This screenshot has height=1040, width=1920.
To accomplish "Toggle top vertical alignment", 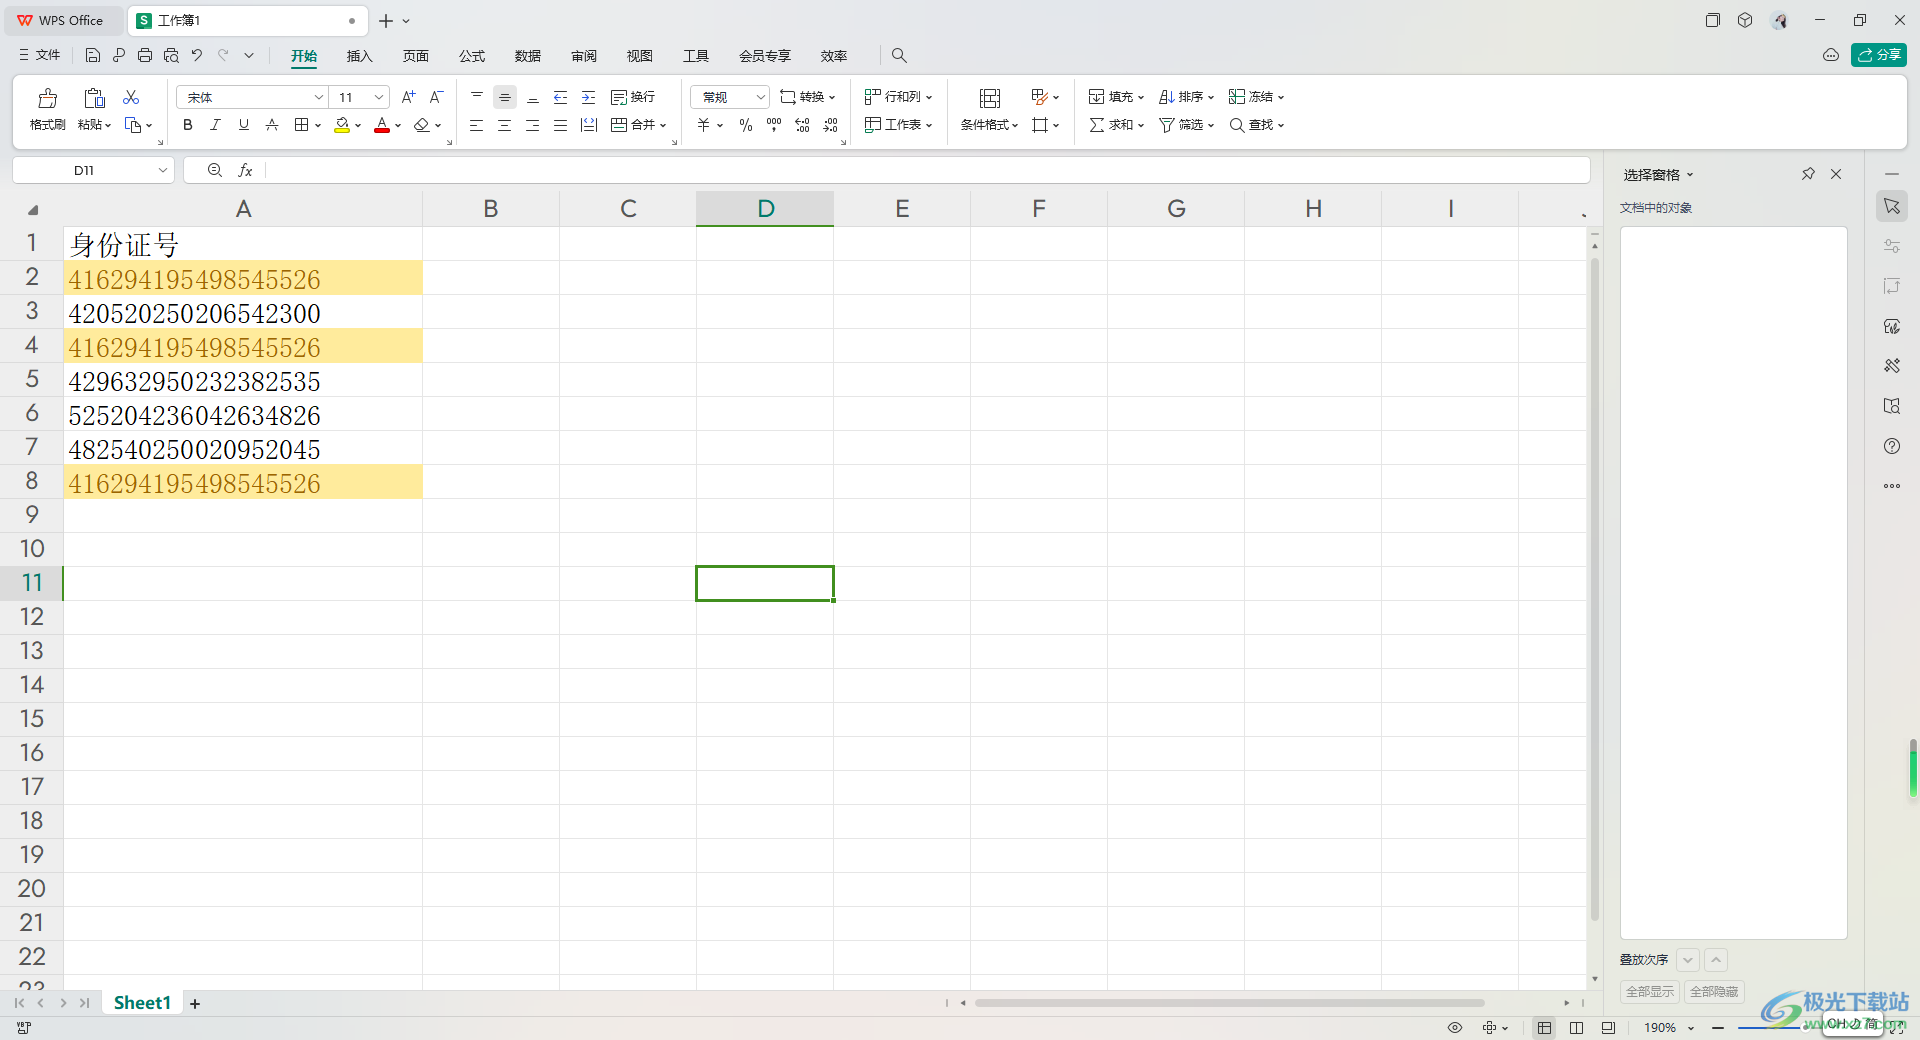I will point(477,97).
